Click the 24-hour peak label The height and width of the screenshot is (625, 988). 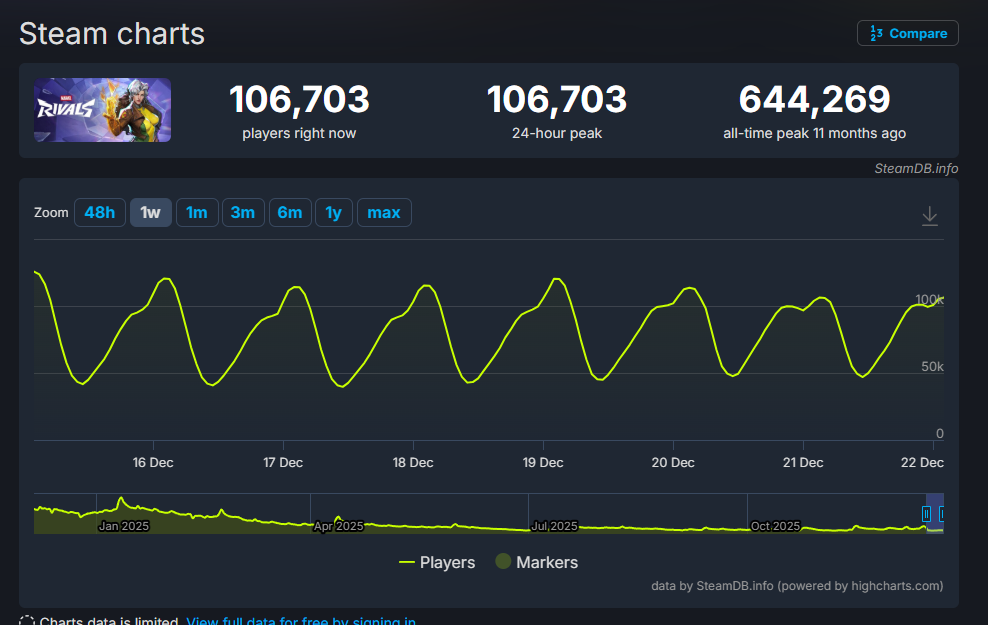[x=557, y=134]
